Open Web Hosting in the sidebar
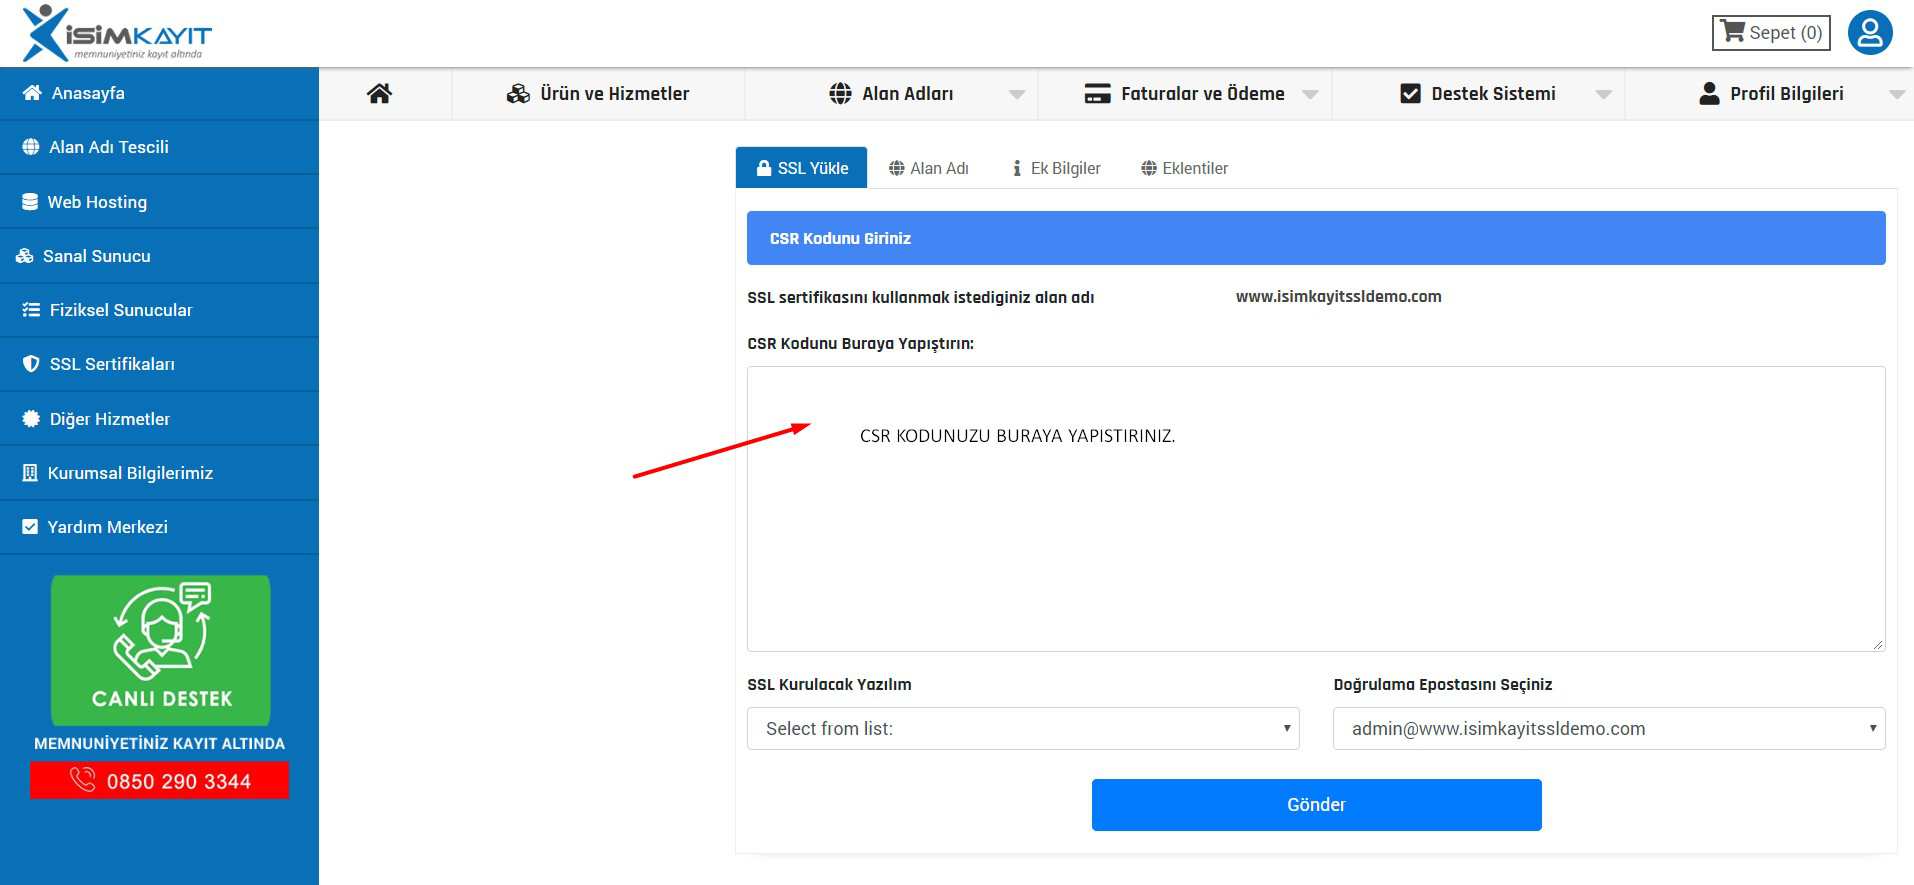 [159, 202]
